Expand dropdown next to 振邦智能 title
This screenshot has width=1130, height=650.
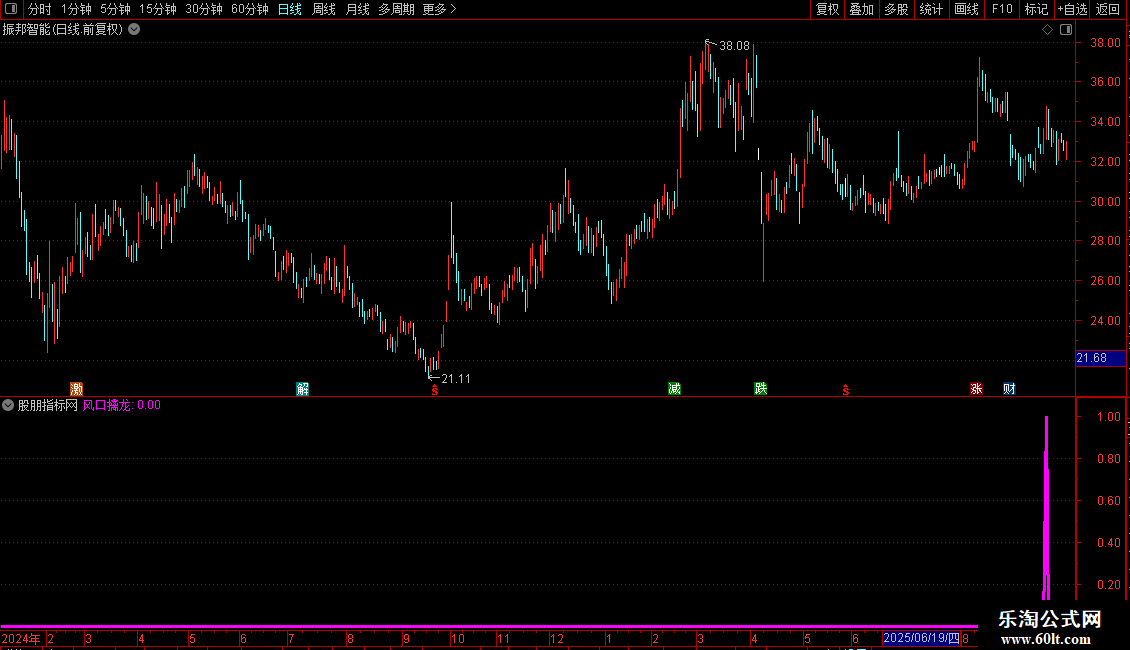pyautogui.click(x=134, y=29)
